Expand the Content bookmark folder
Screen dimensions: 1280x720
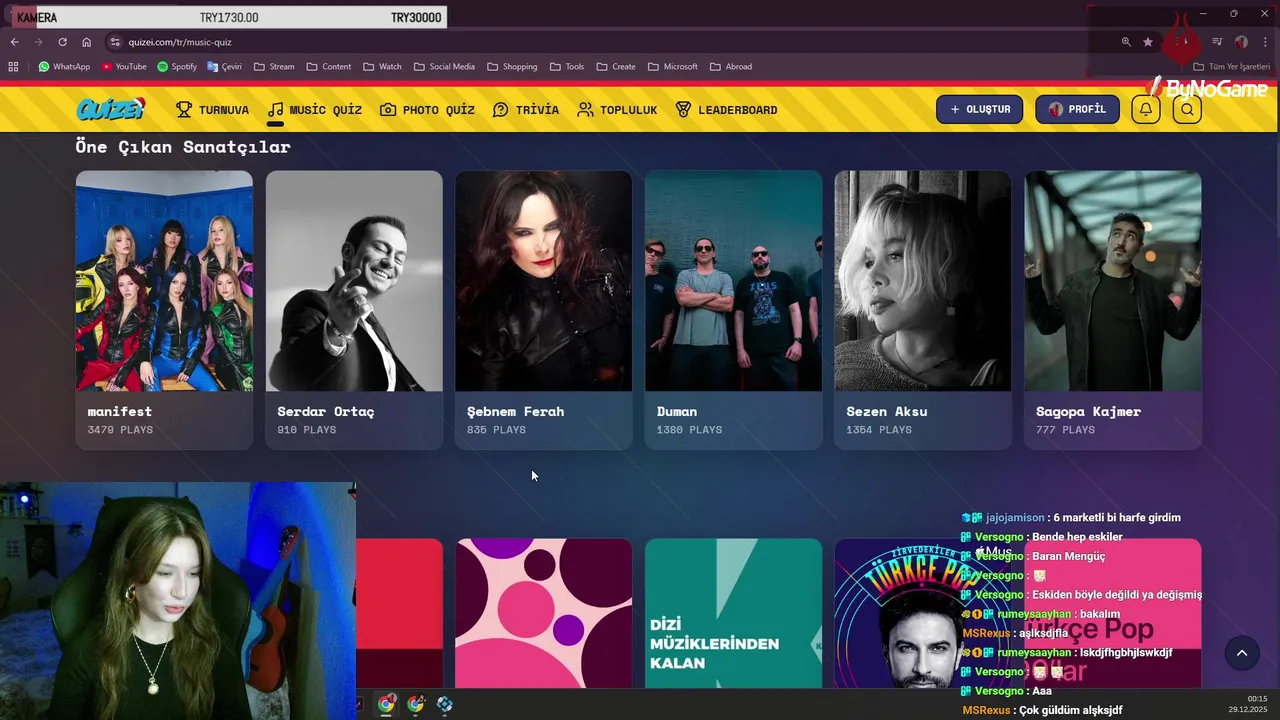pos(329,67)
